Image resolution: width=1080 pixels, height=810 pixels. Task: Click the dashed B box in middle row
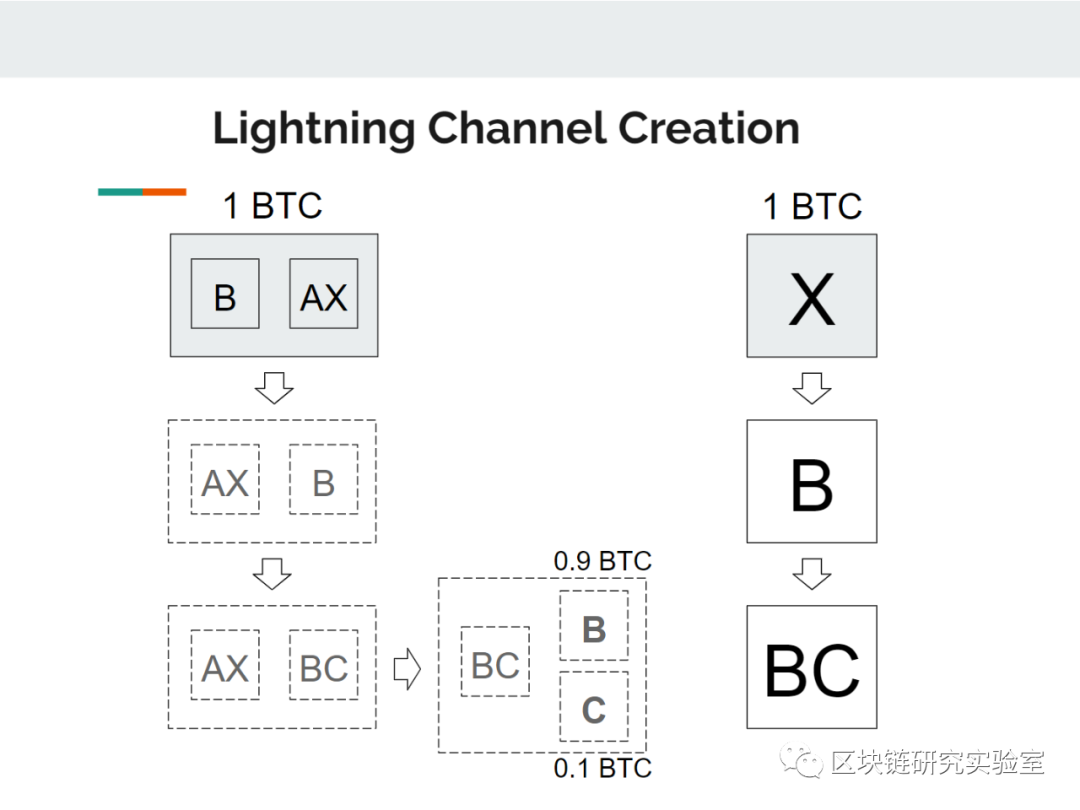(324, 479)
